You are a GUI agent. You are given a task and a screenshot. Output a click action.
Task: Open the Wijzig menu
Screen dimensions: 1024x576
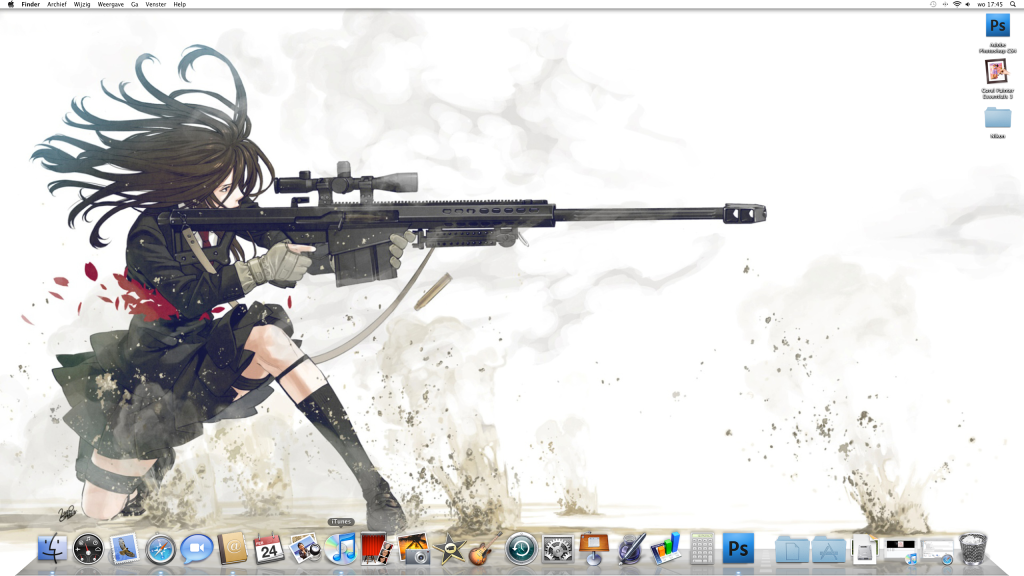[x=82, y=4]
